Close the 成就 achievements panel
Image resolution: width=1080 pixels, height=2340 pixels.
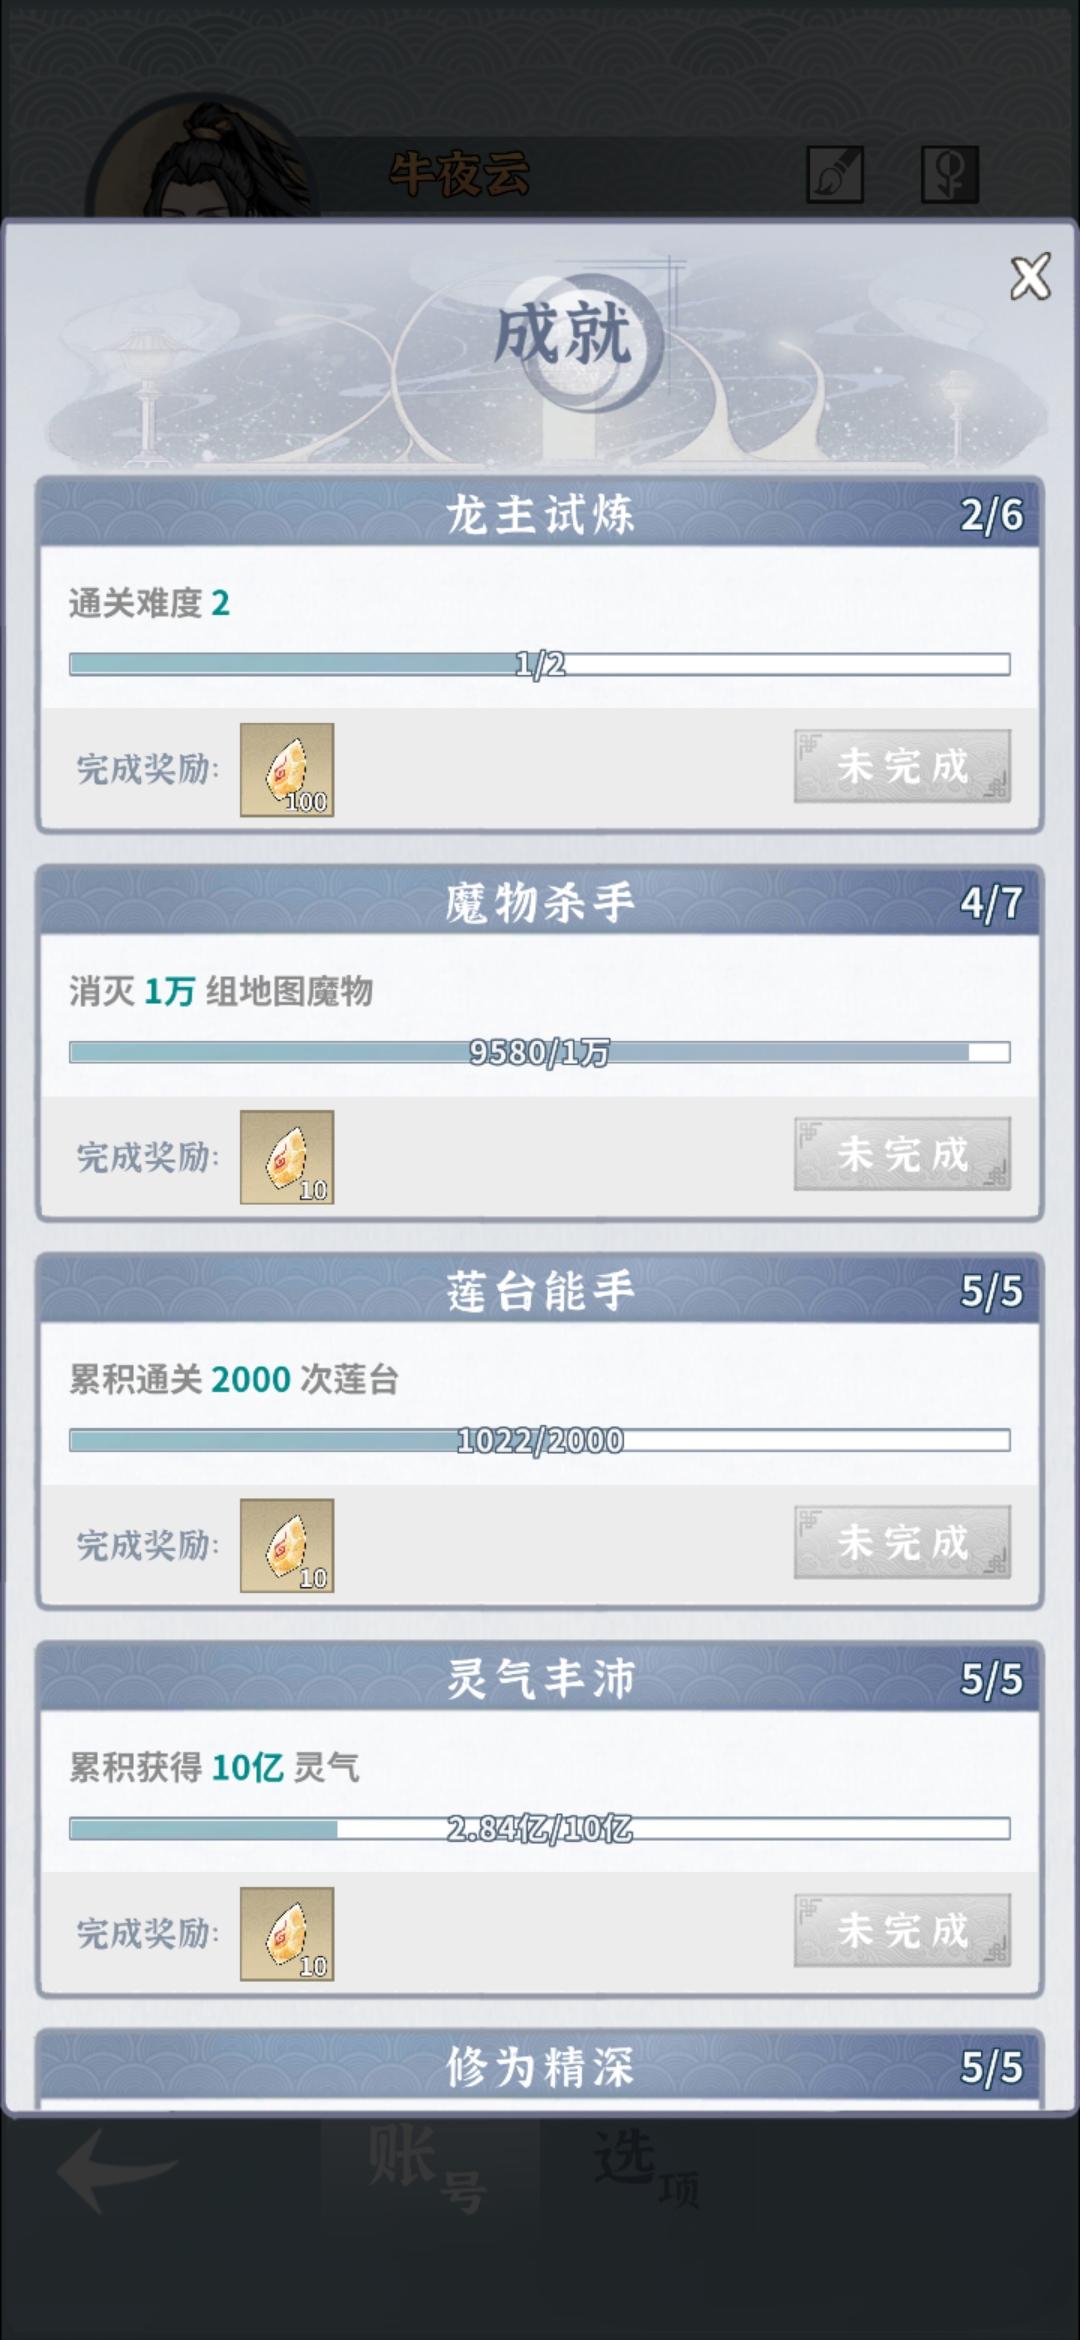tap(1030, 277)
